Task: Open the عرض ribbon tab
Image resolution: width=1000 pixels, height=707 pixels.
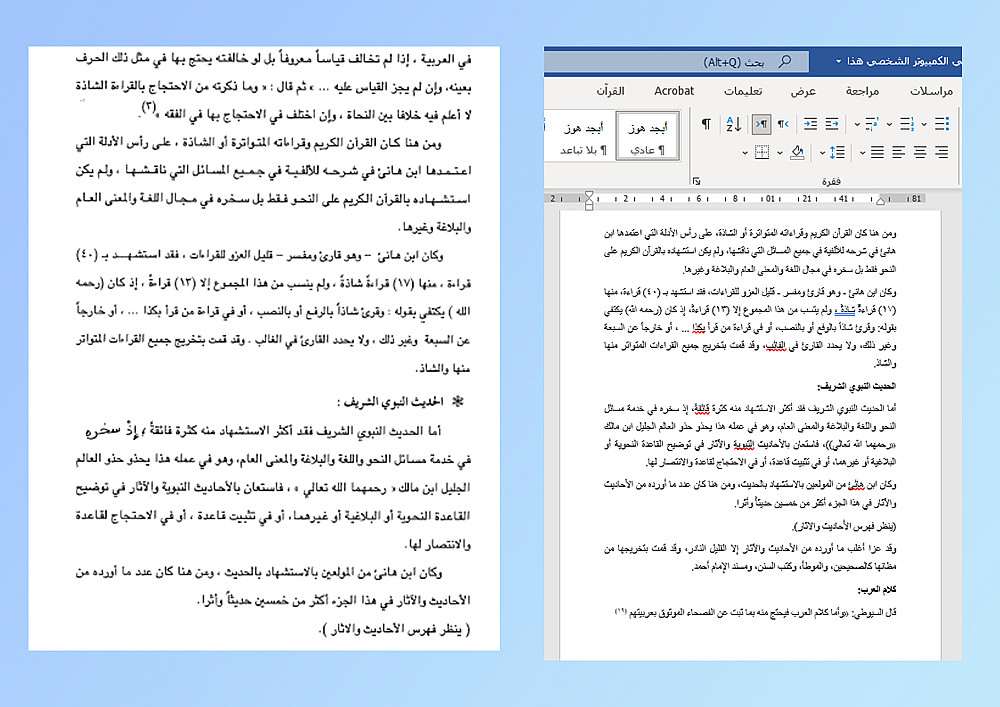Action: click(803, 91)
